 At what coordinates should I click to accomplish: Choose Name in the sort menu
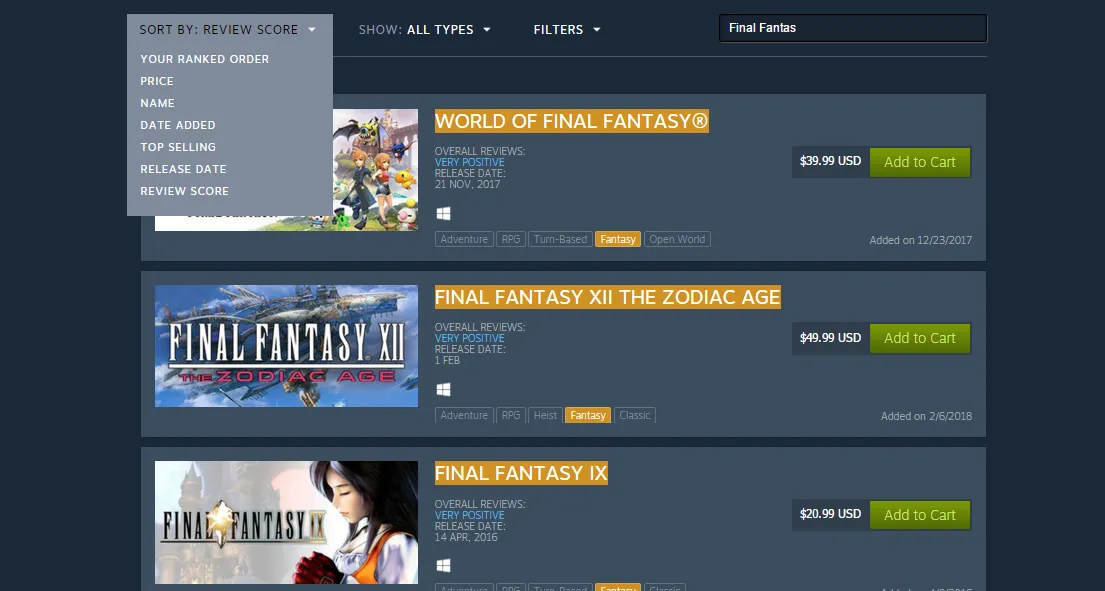pos(157,103)
